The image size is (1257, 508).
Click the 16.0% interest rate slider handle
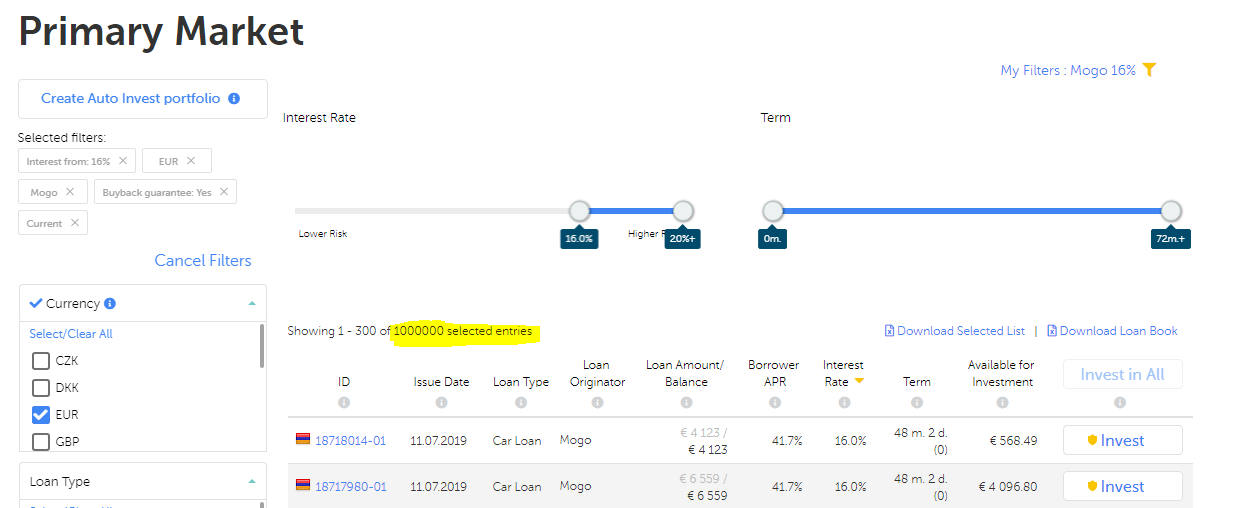(x=579, y=211)
